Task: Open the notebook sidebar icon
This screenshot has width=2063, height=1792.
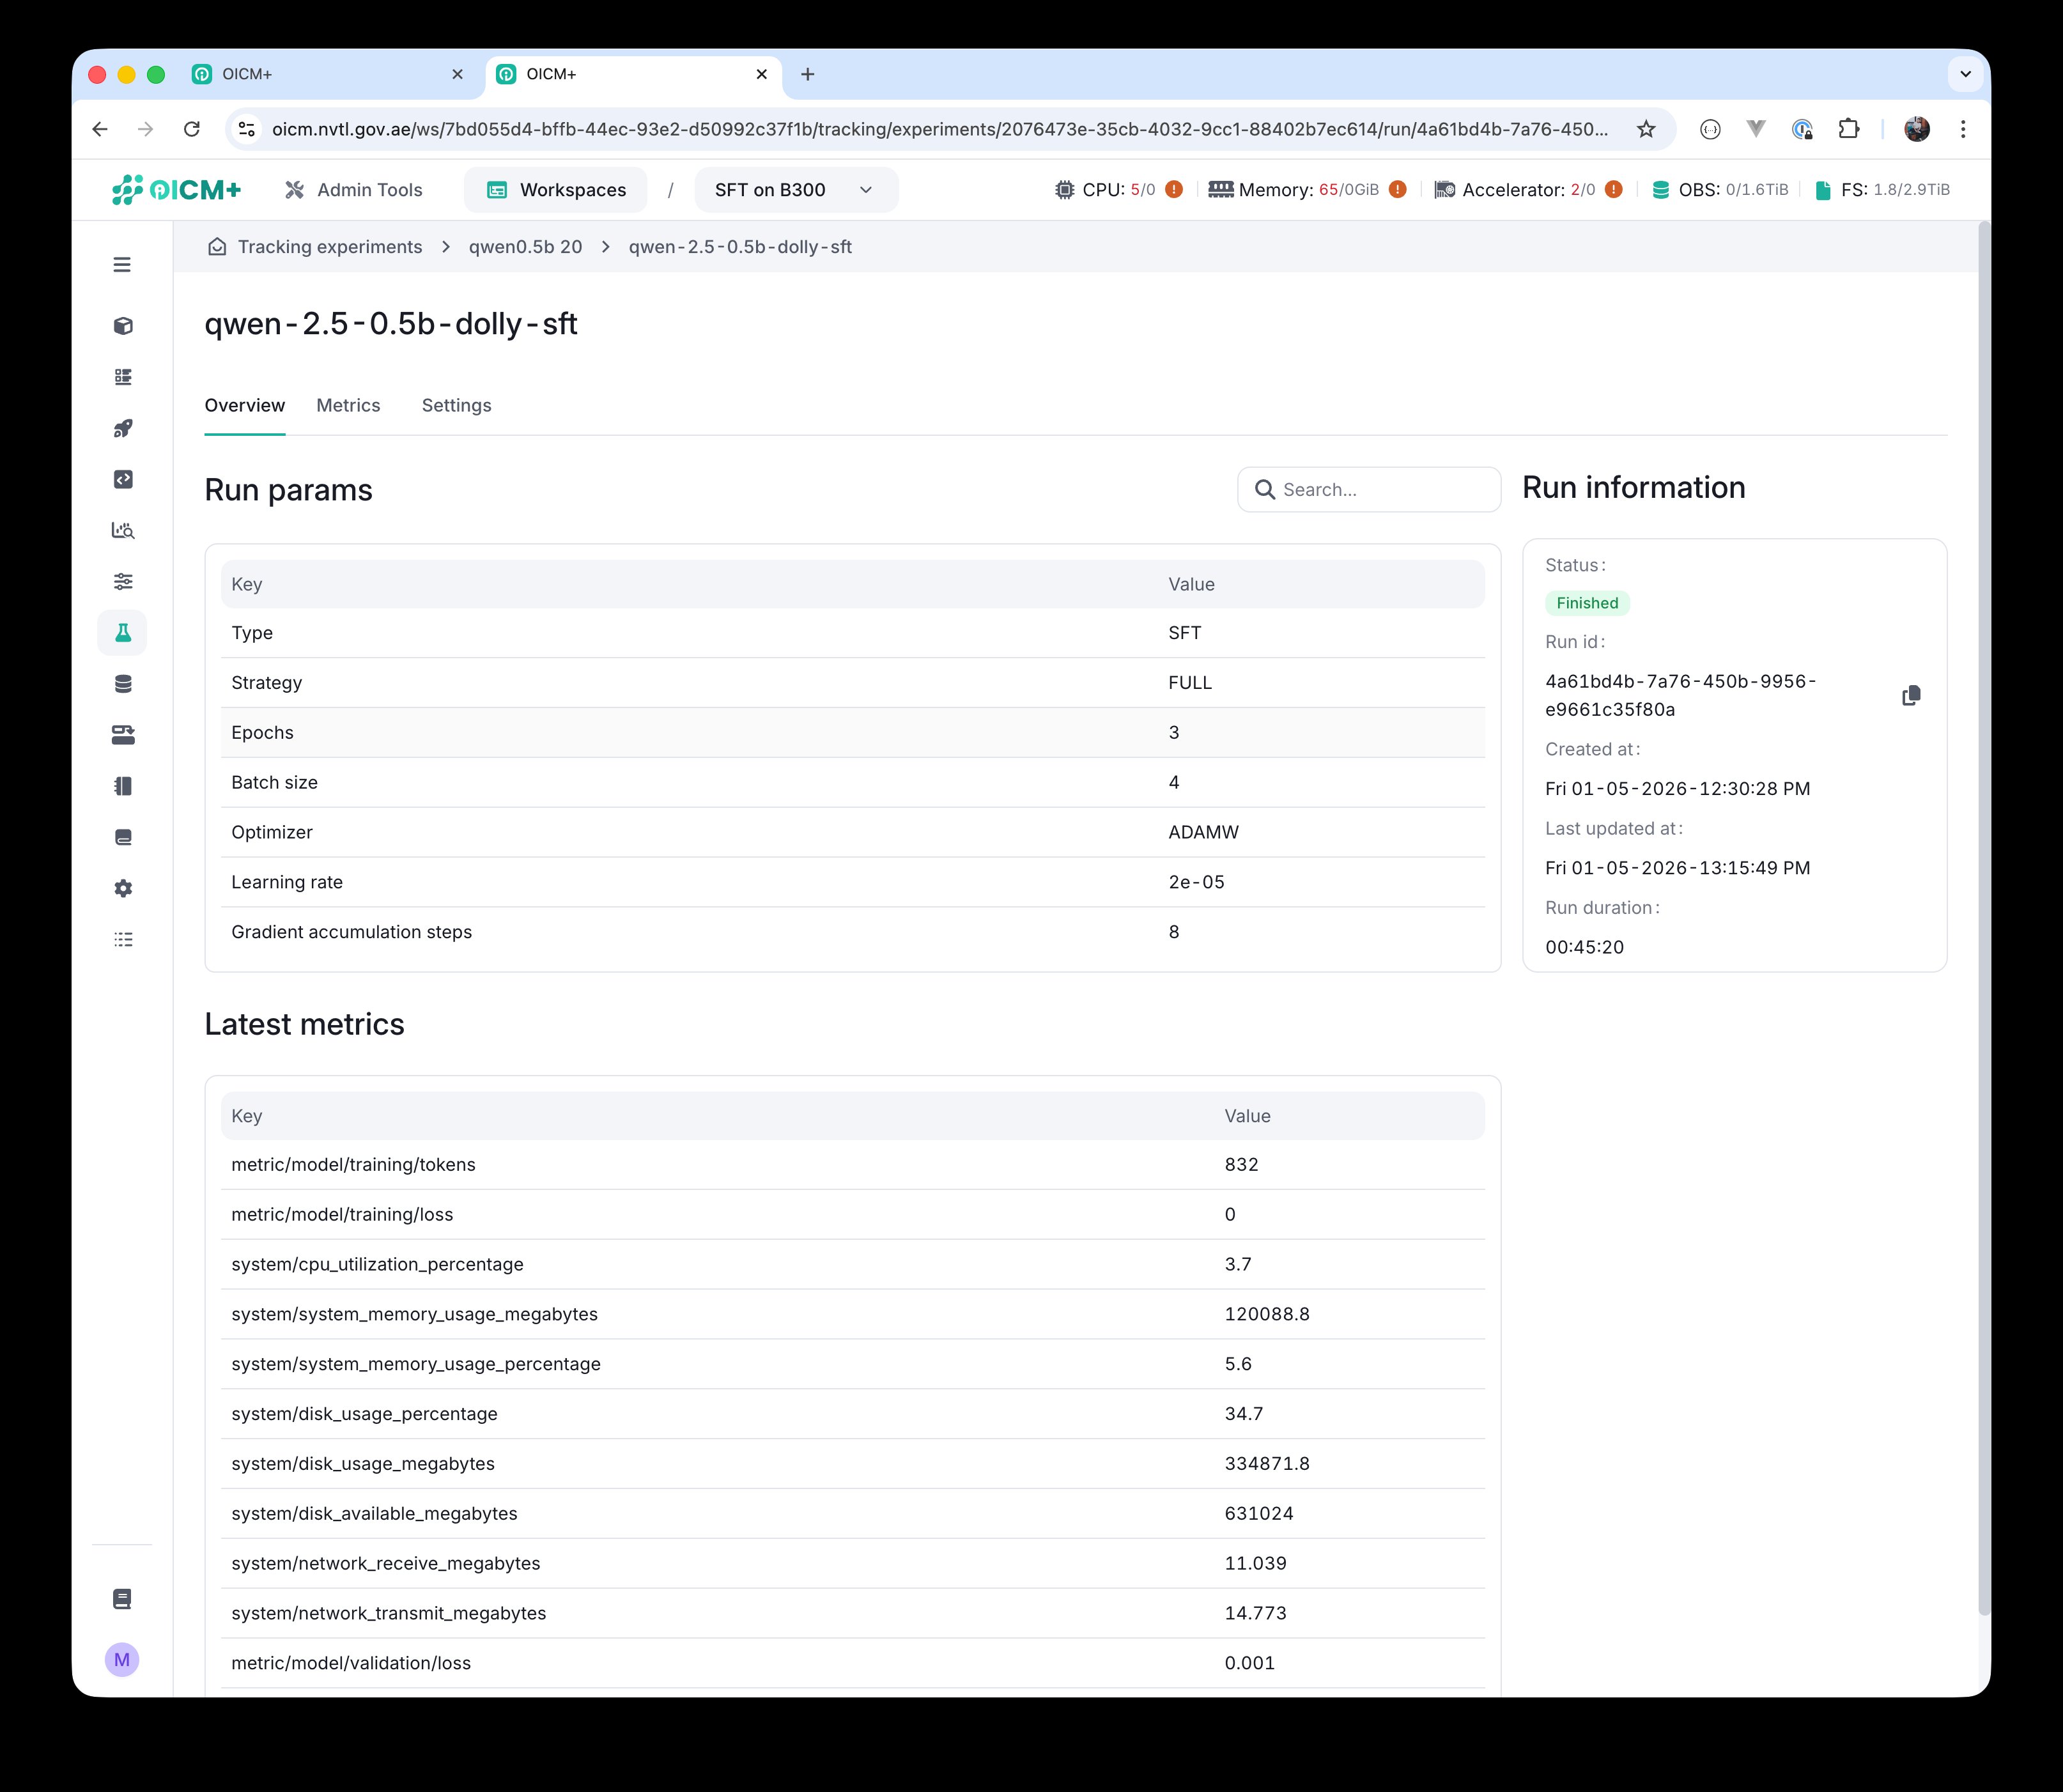Action: coord(123,786)
